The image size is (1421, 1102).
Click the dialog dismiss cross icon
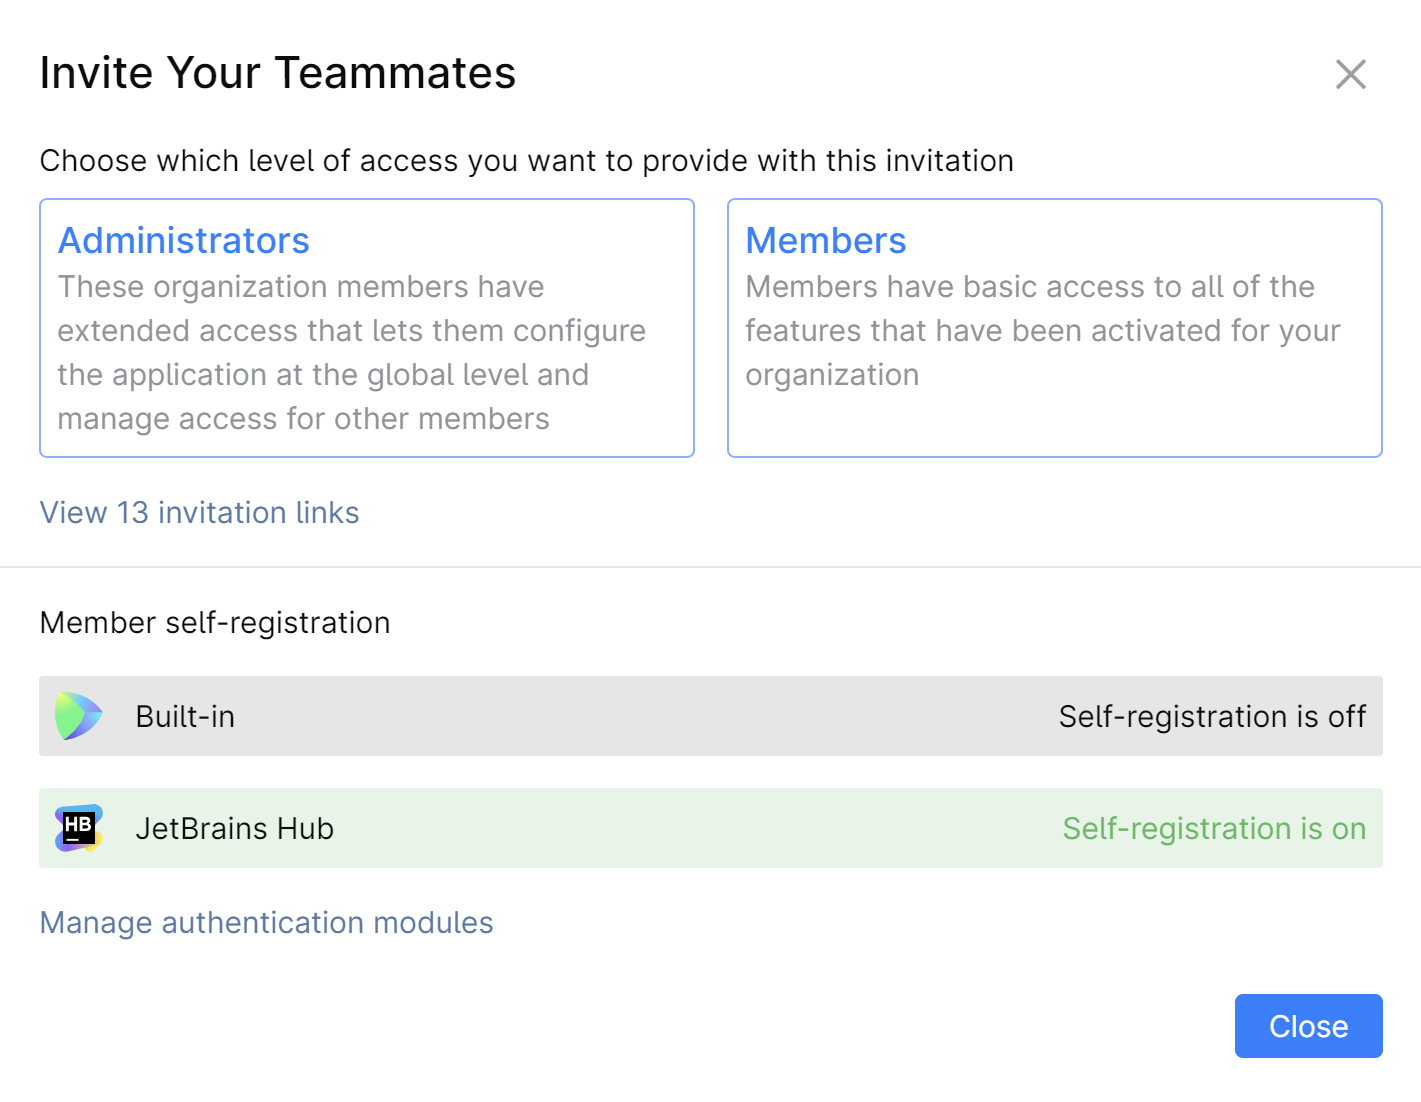1350,74
